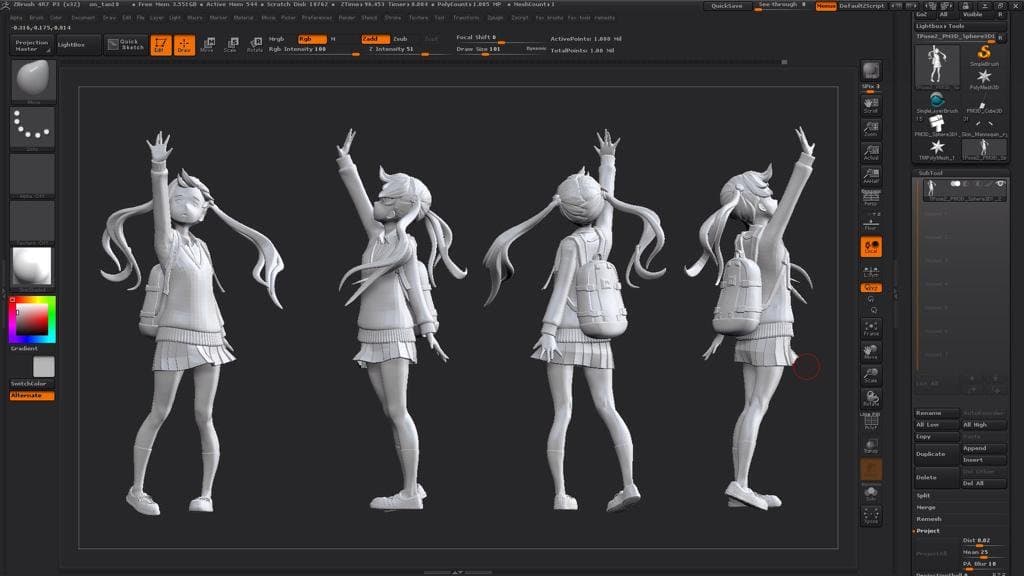Screen dimensions: 1024x576
Task: Toggle the Xyz rotation button
Action: coord(871,288)
